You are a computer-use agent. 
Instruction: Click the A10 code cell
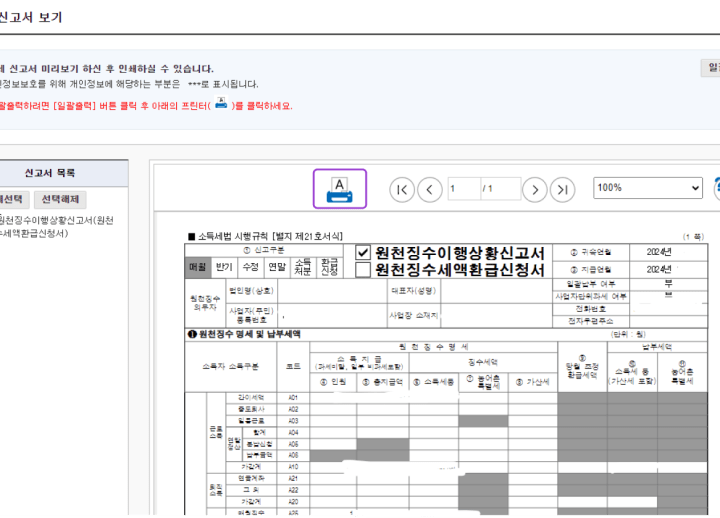[x=293, y=467]
